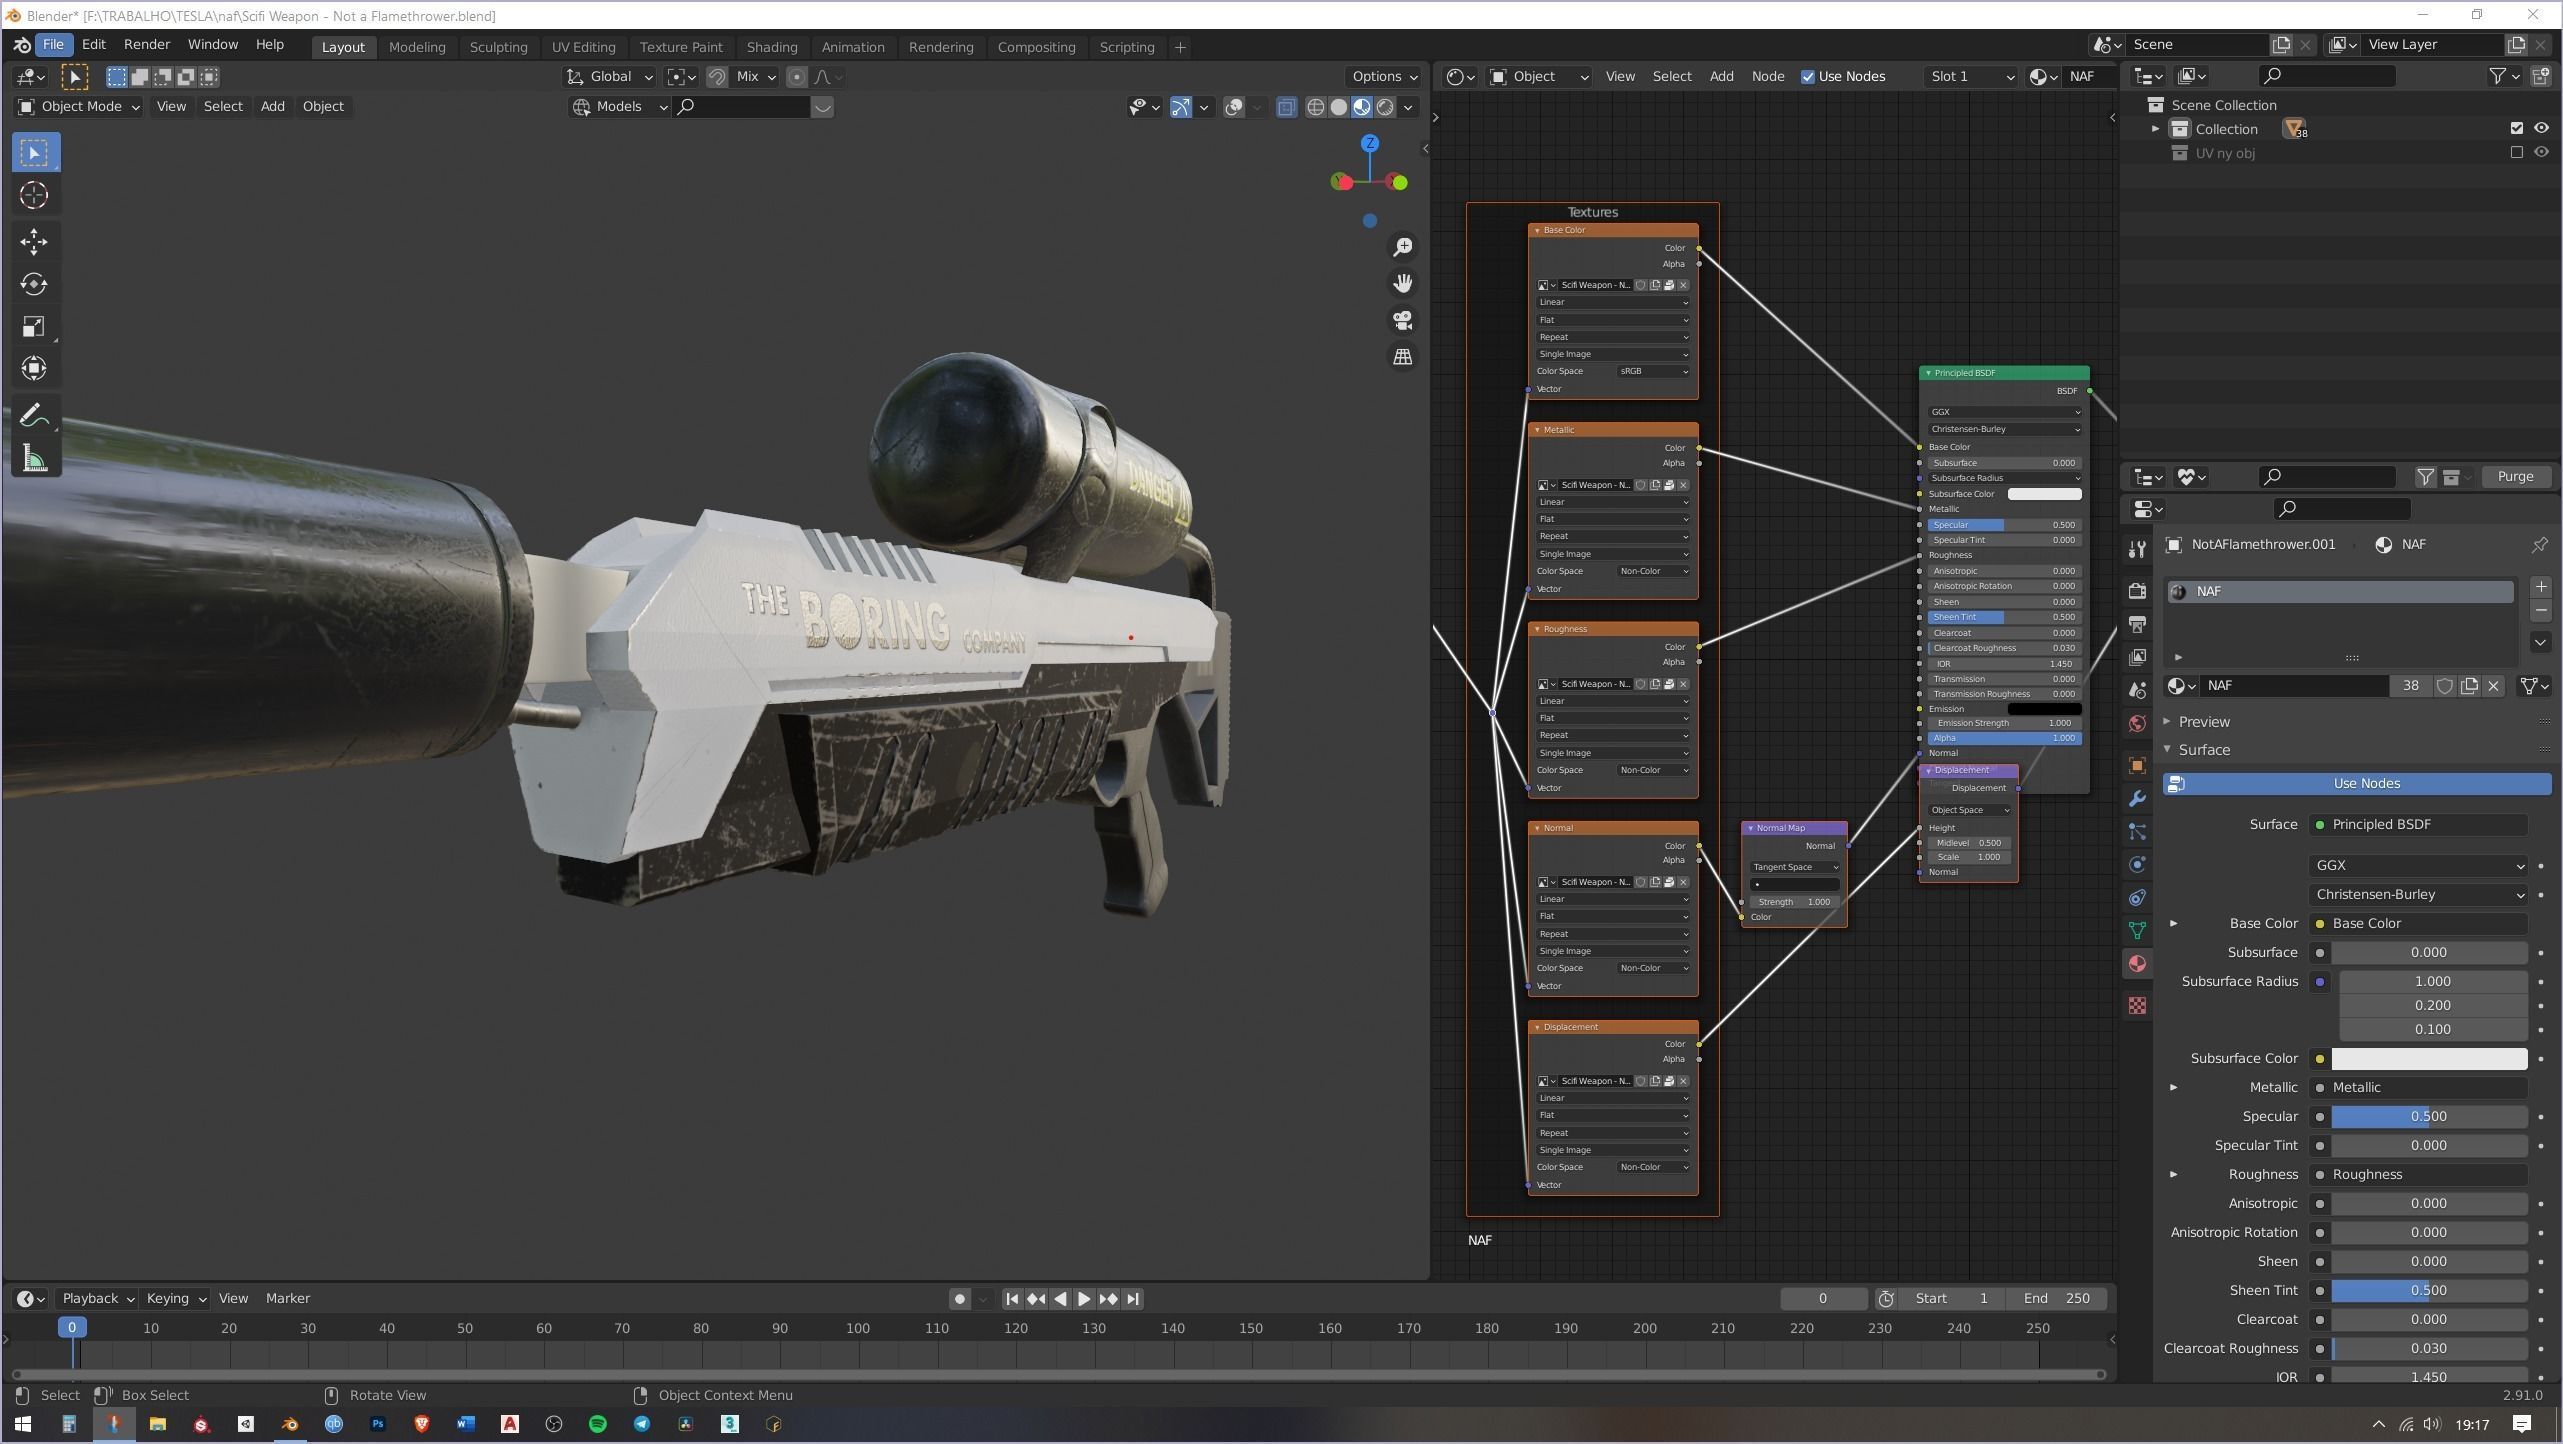Open the Models collection dropdown
Image resolution: width=2563 pixels, height=1444 pixels.
(x=620, y=107)
